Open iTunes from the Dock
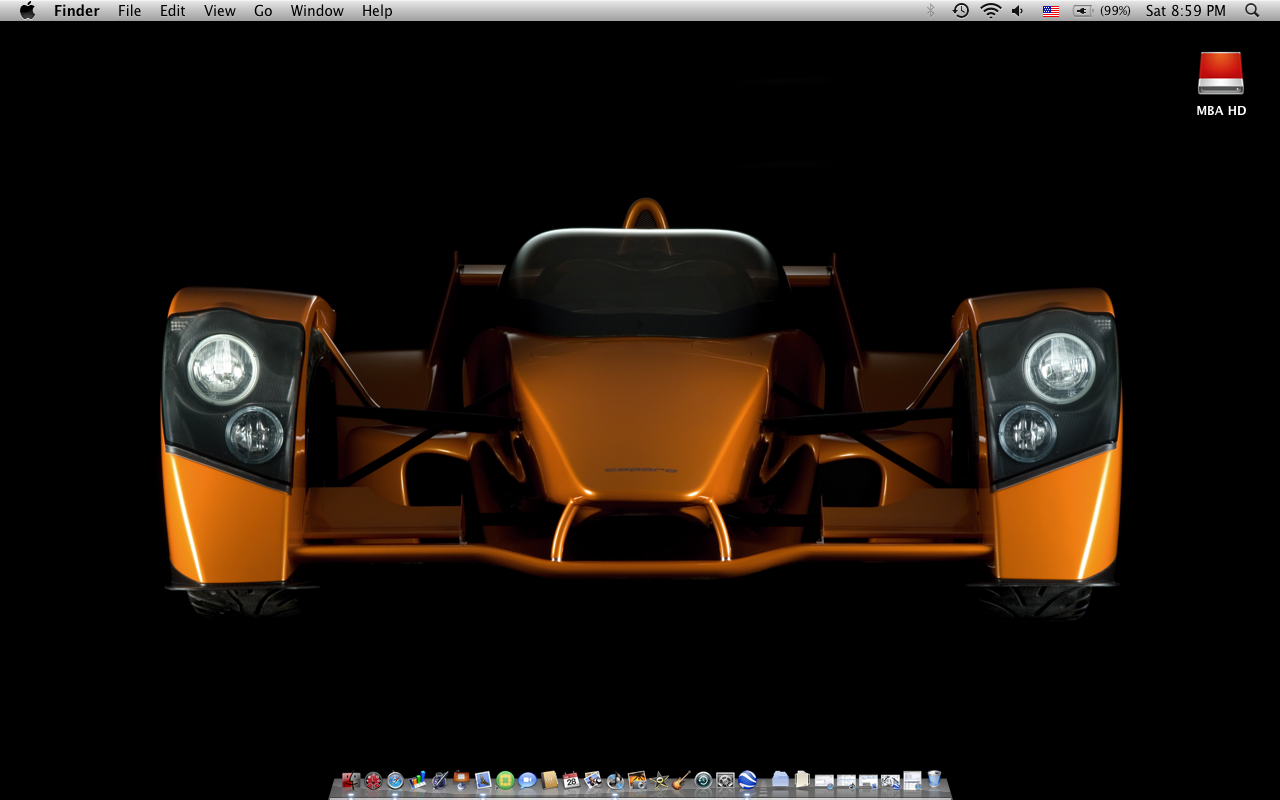The image size is (1280, 800). tap(615, 780)
